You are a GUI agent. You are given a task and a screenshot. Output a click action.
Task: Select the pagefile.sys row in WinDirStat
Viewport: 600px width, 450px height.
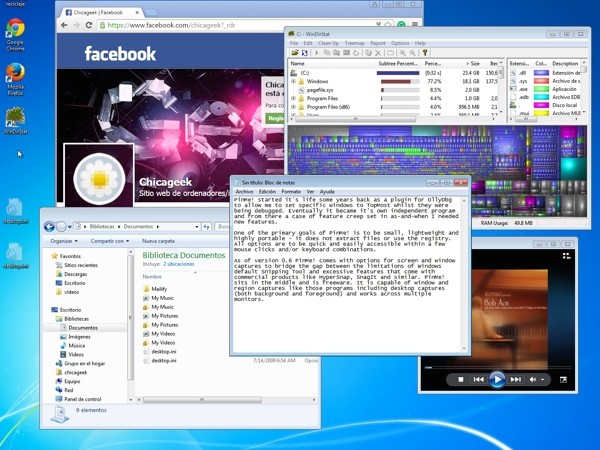[394, 90]
